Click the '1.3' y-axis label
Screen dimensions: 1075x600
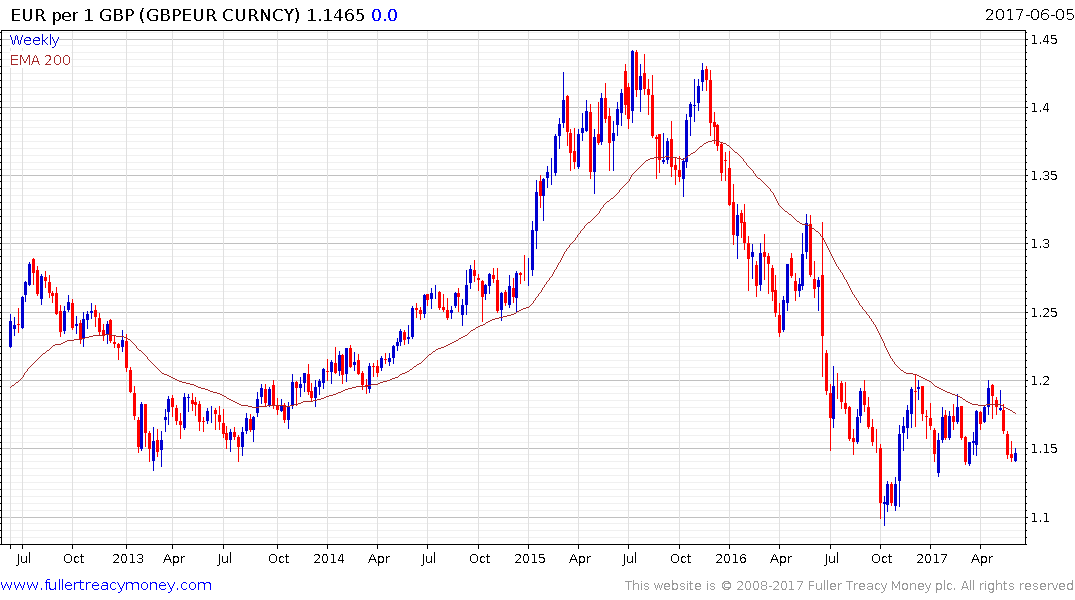click(1040, 244)
